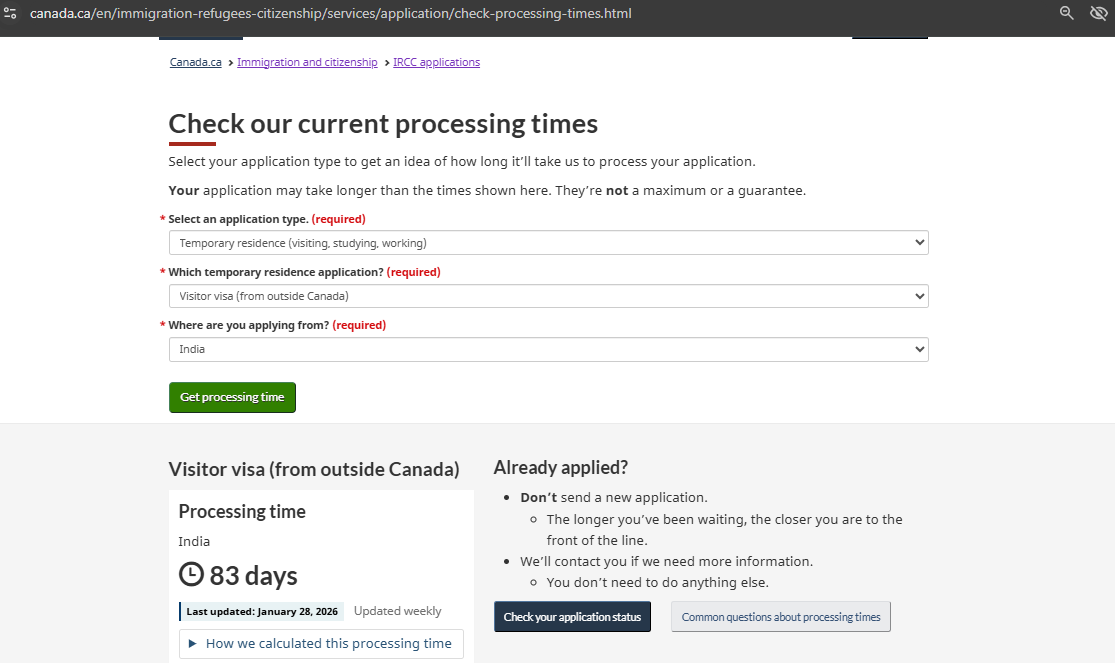Click the Check your application status button
1115x663 pixels.
pyautogui.click(x=572, y=617)
